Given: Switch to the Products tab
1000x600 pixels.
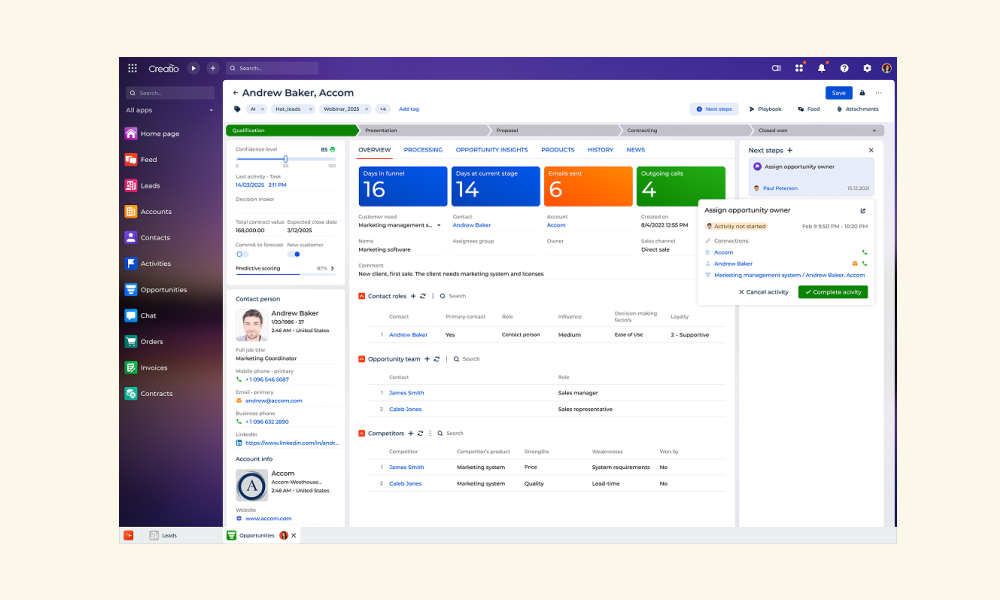Looking at the screenshot, I should [x=558, y=150].
